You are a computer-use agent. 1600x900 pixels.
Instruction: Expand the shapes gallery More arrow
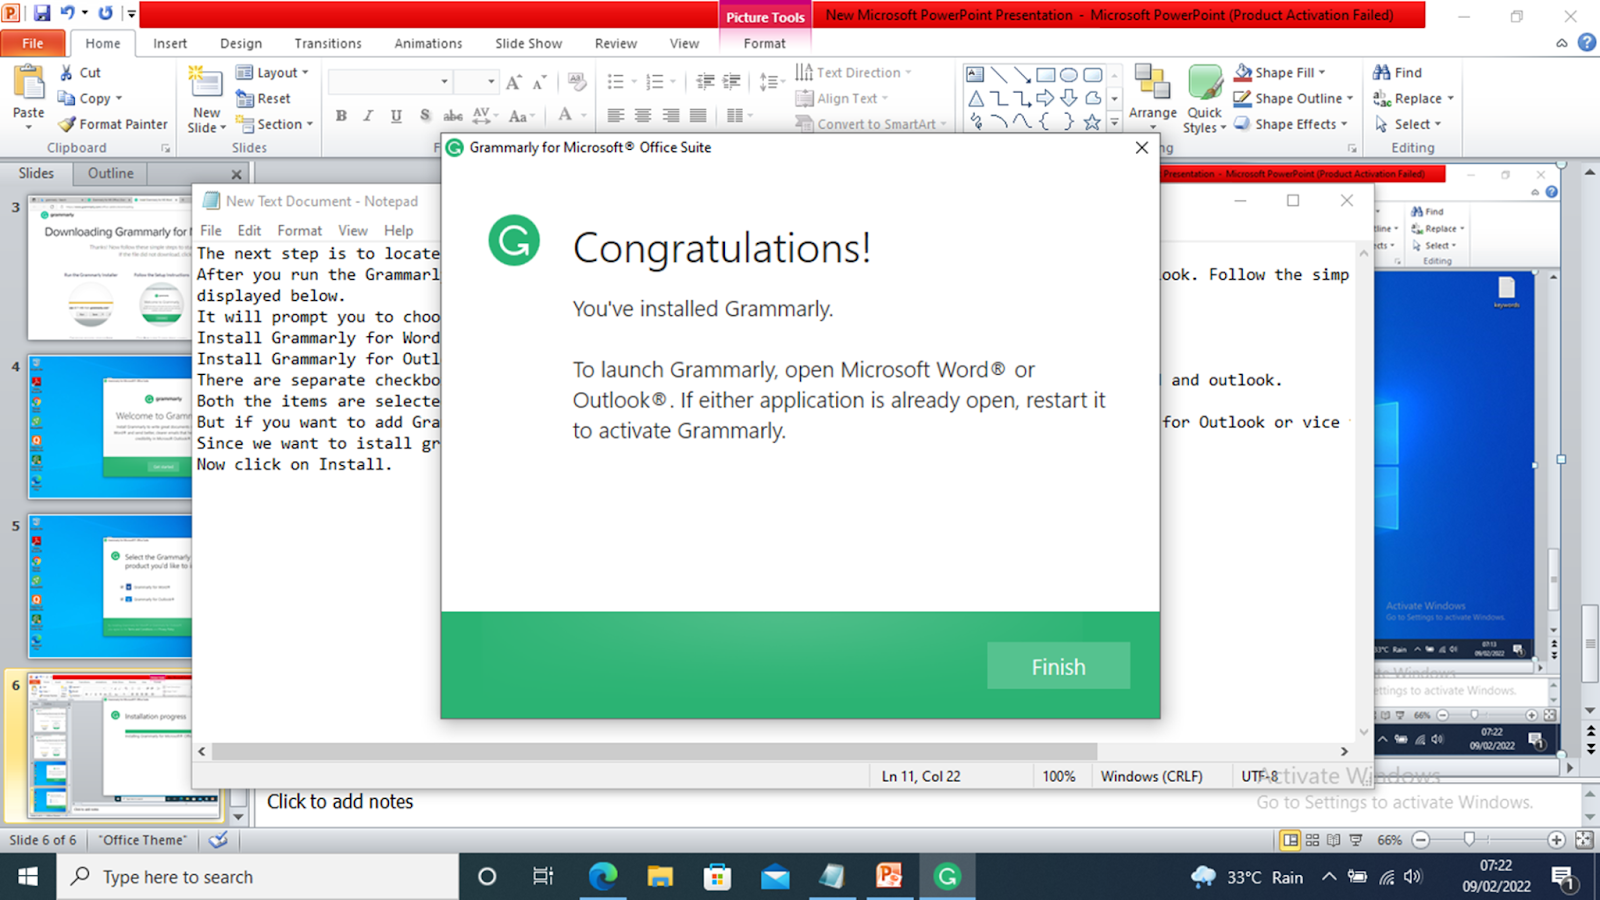coord(1114,122)
